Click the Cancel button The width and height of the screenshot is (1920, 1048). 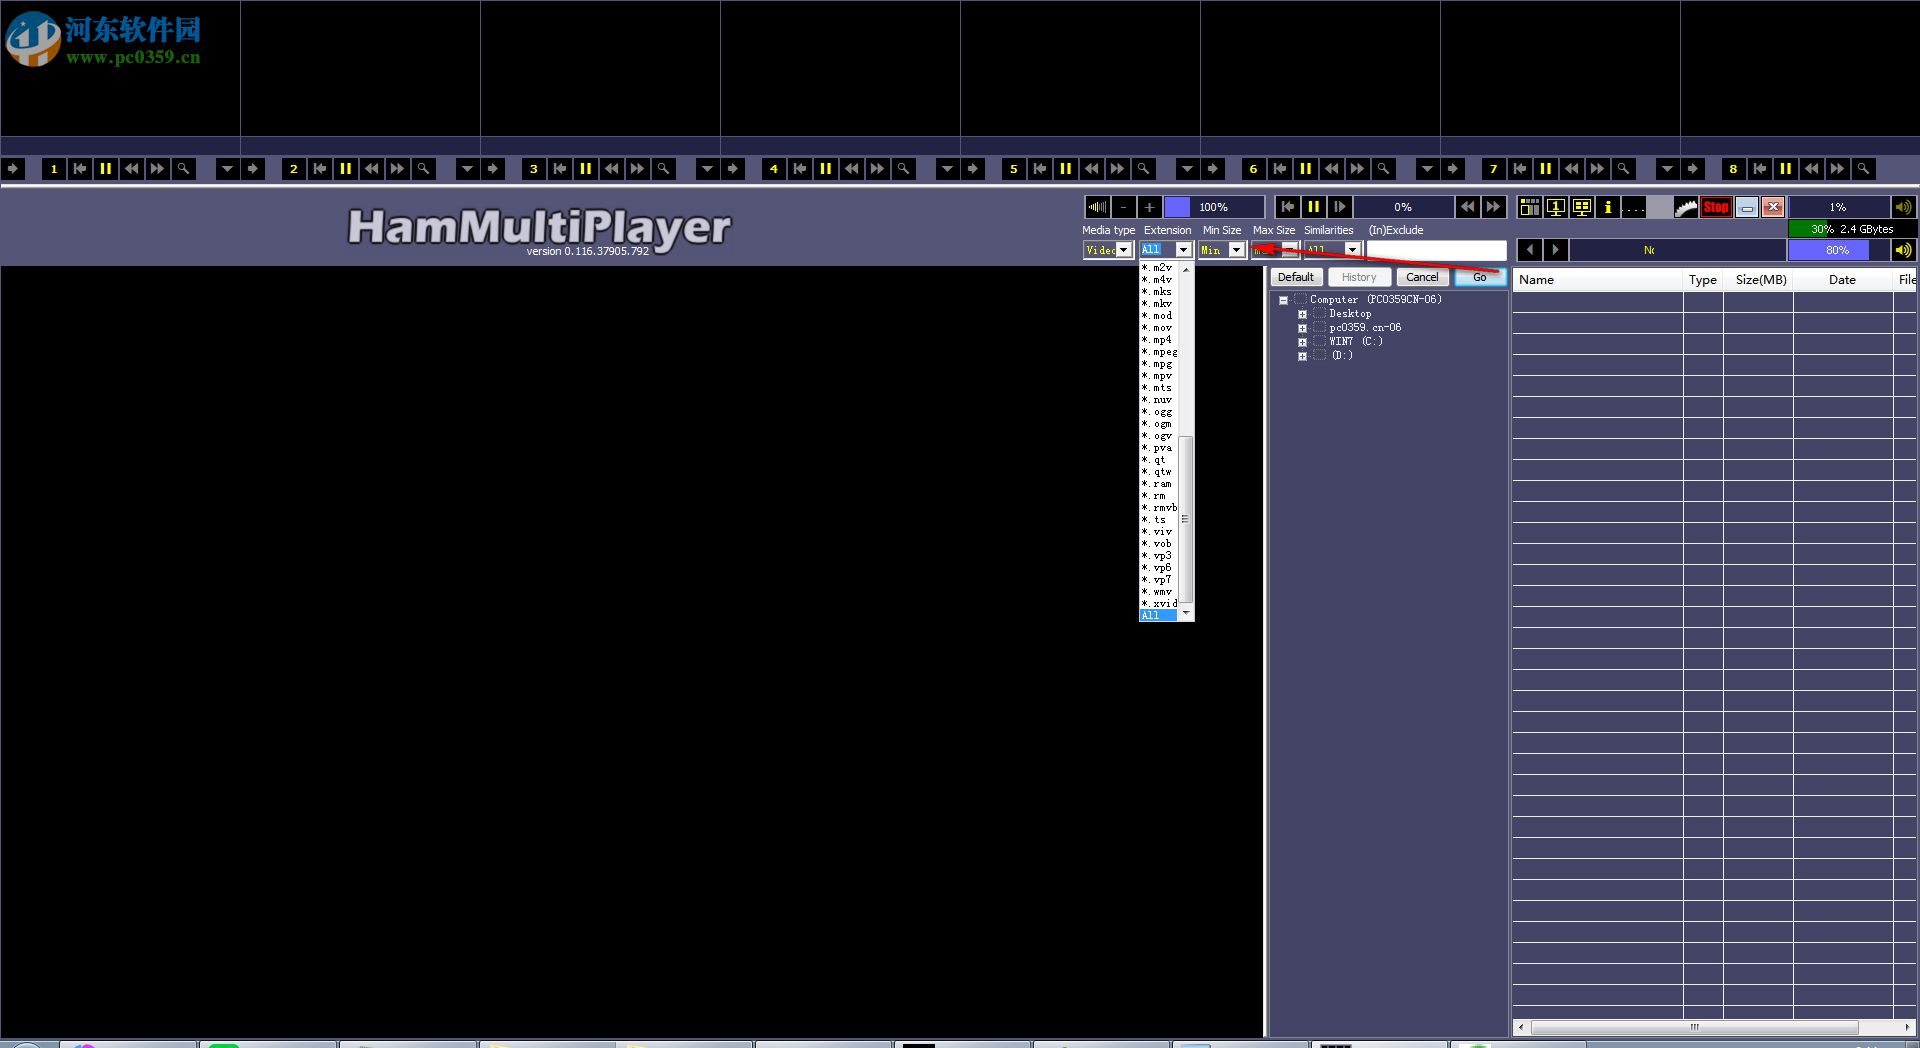click(1422, 277)
